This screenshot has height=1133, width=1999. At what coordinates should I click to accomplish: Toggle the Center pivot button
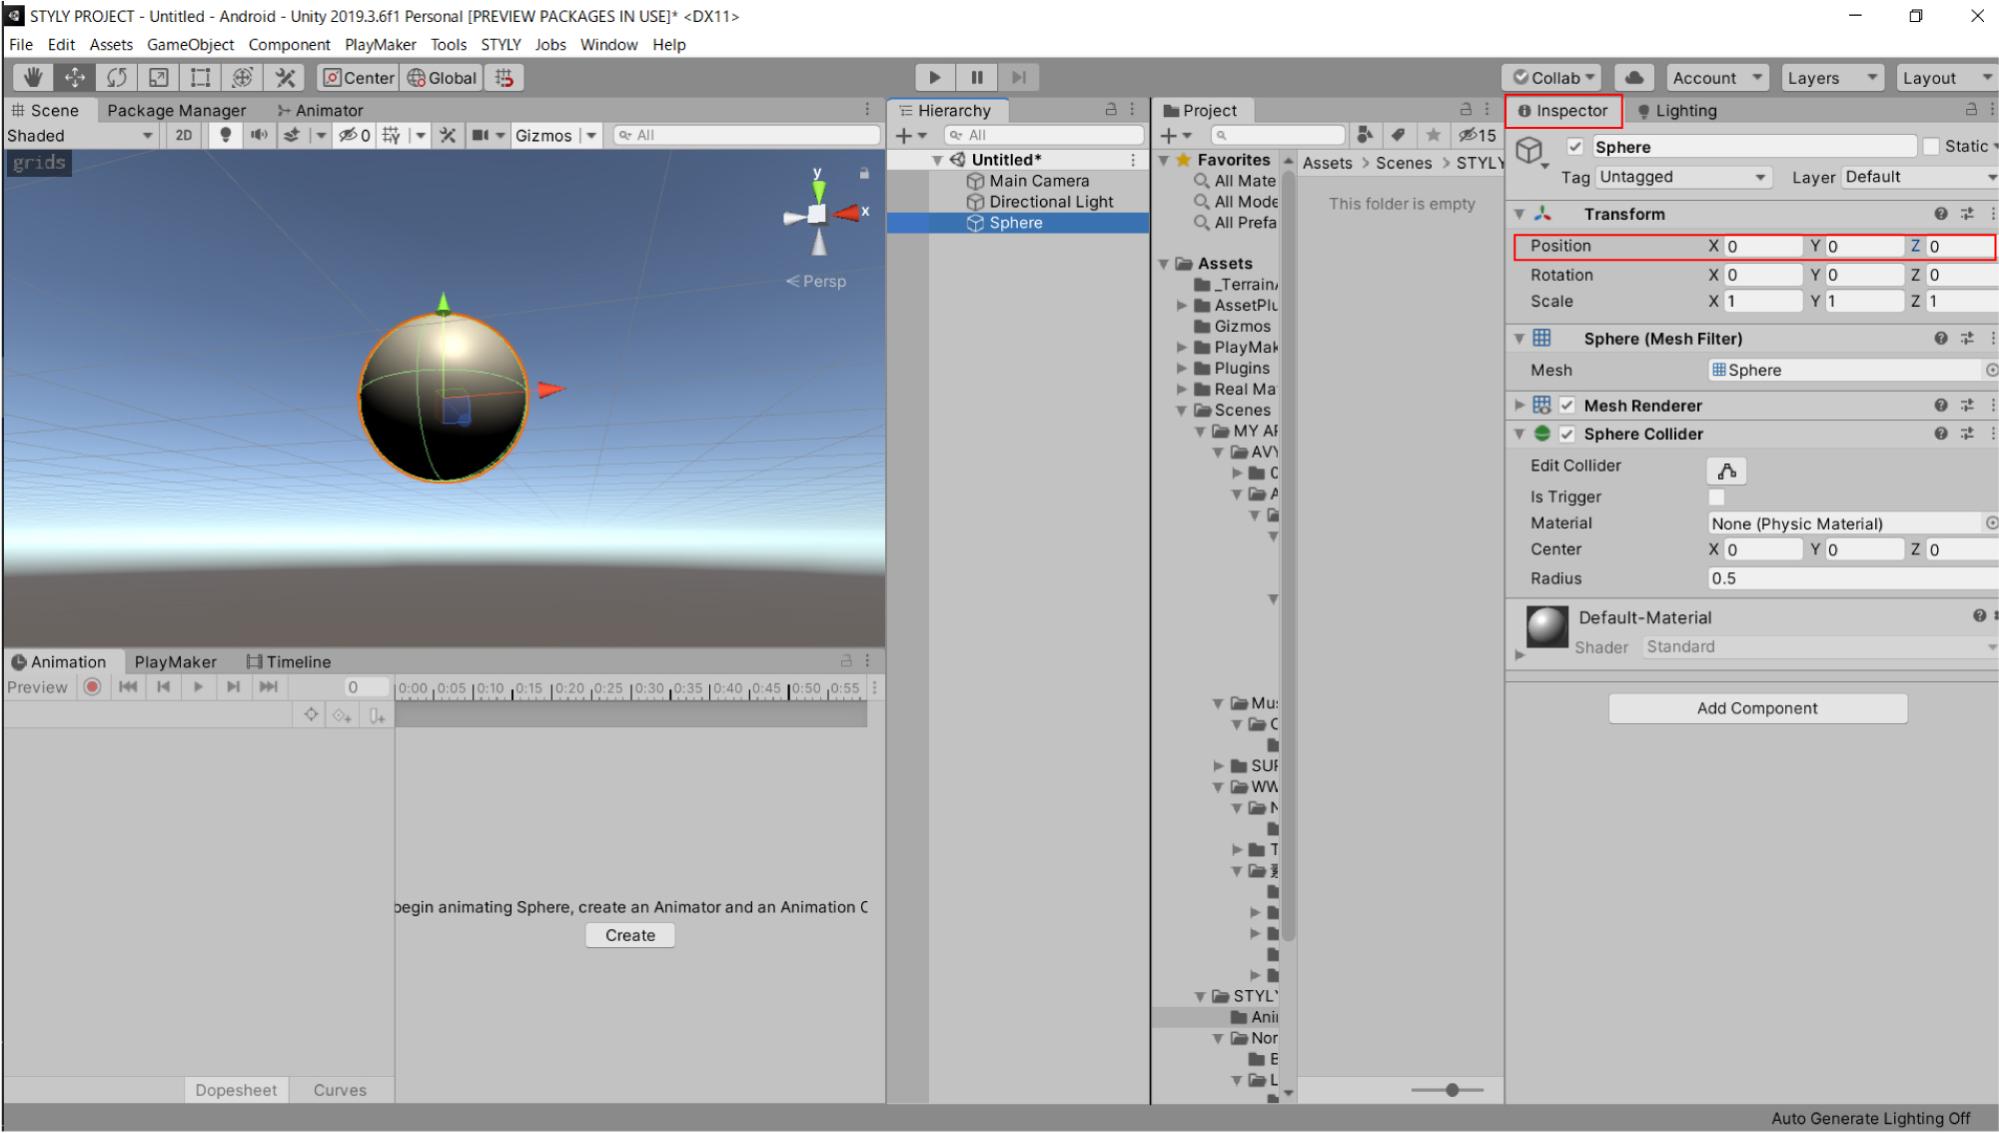pyautogui.click(x=359, y=77)
